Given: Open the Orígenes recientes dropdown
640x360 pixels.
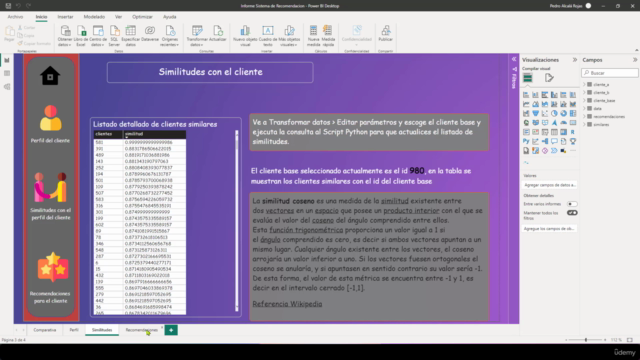Looking at the screenshot, I should pyautogui.click(x=170, y=36).
